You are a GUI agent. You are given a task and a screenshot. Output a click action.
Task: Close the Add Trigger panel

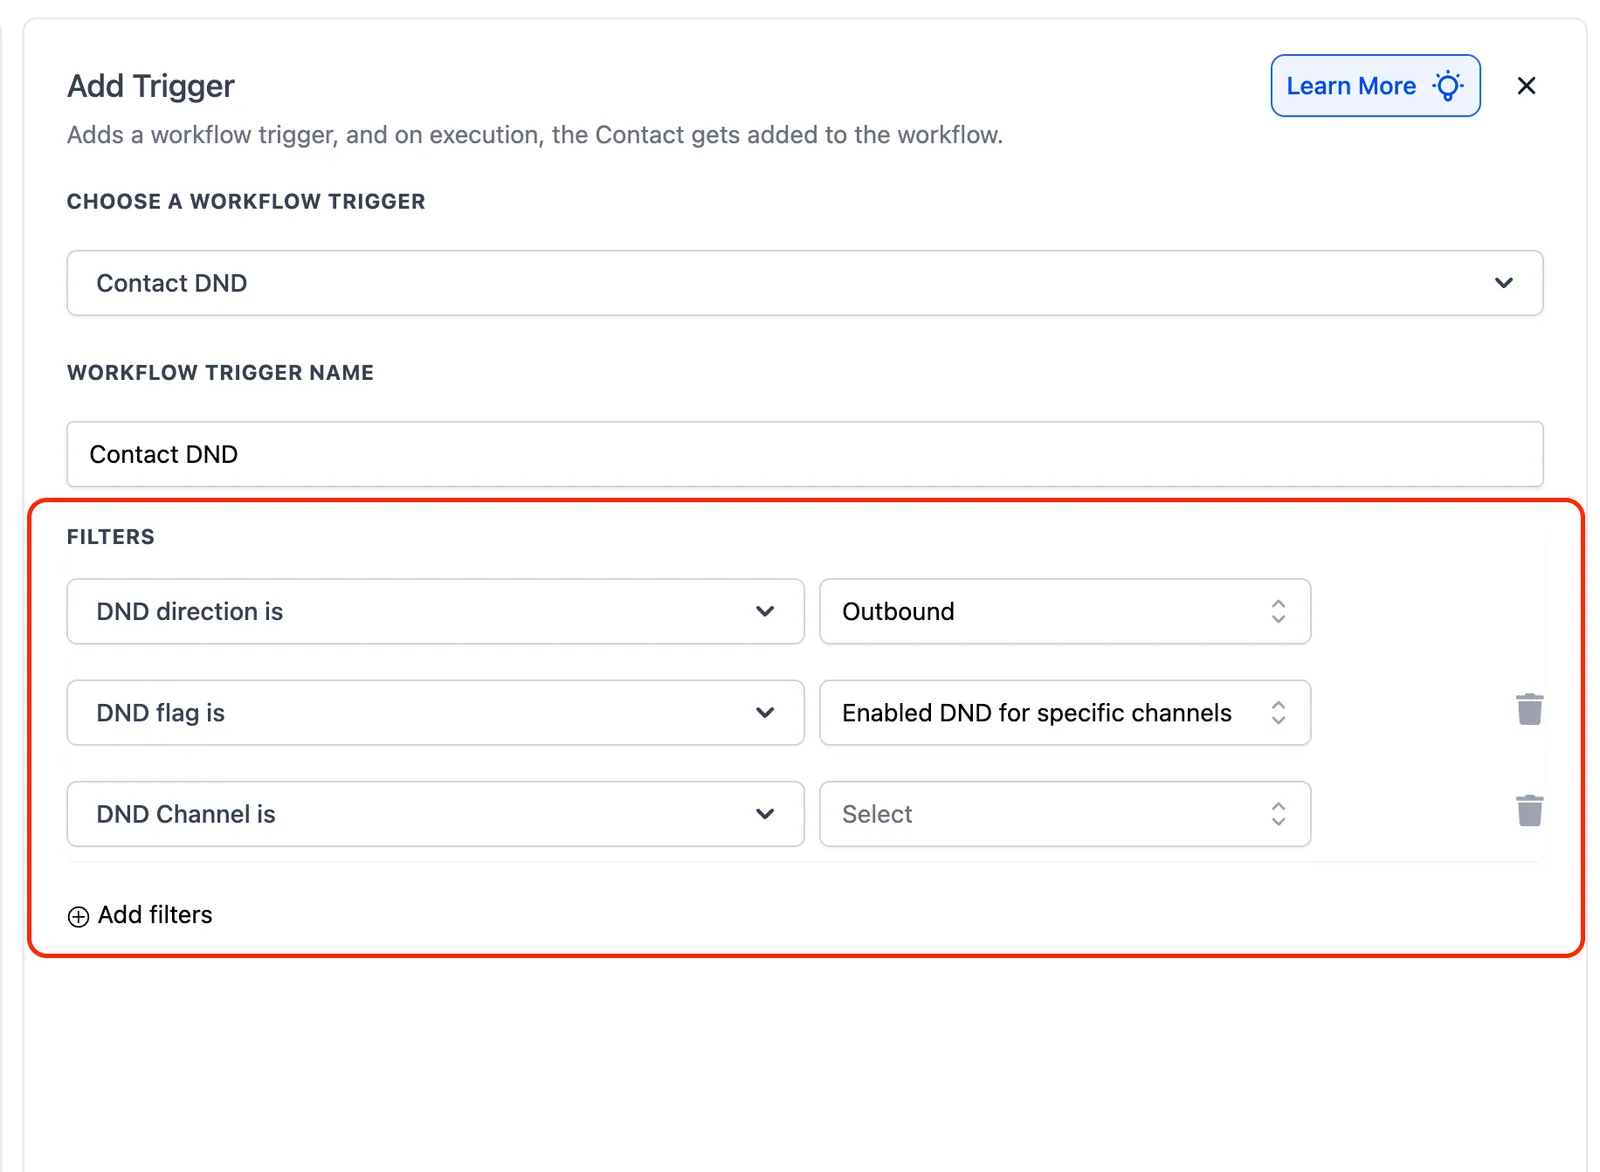1526,86
